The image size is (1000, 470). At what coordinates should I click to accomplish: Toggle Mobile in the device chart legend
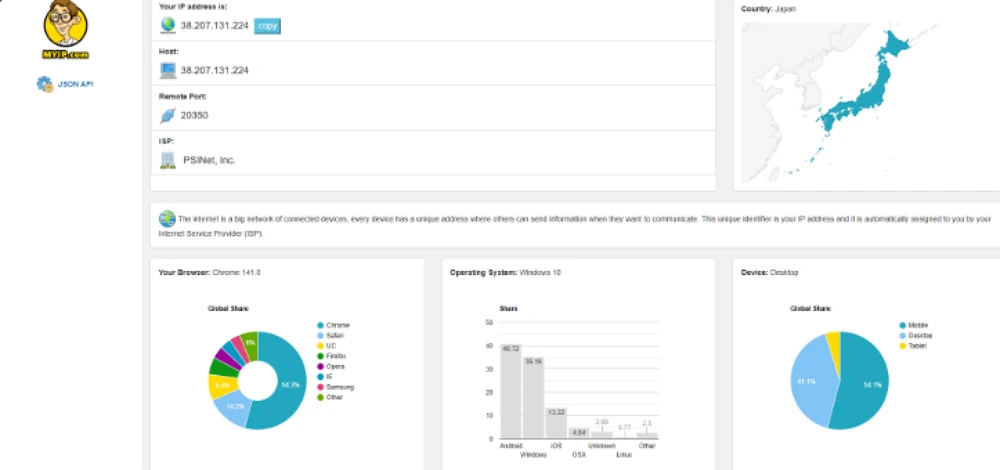[x=919, y=325]
